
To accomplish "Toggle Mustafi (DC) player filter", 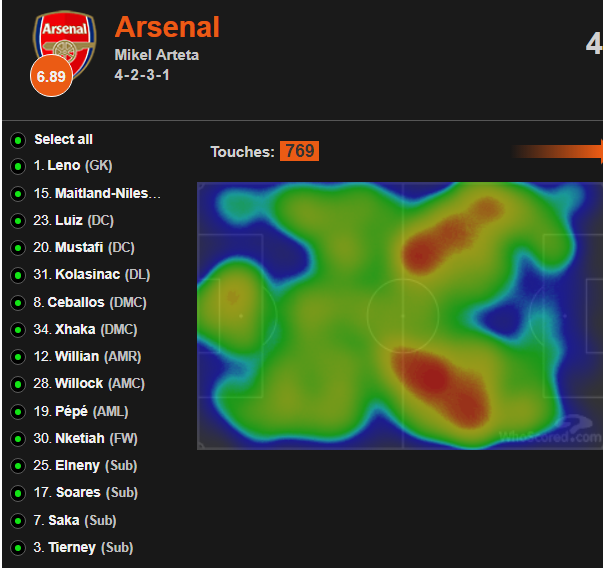I will pyautogui.click(x=18, y=248).
